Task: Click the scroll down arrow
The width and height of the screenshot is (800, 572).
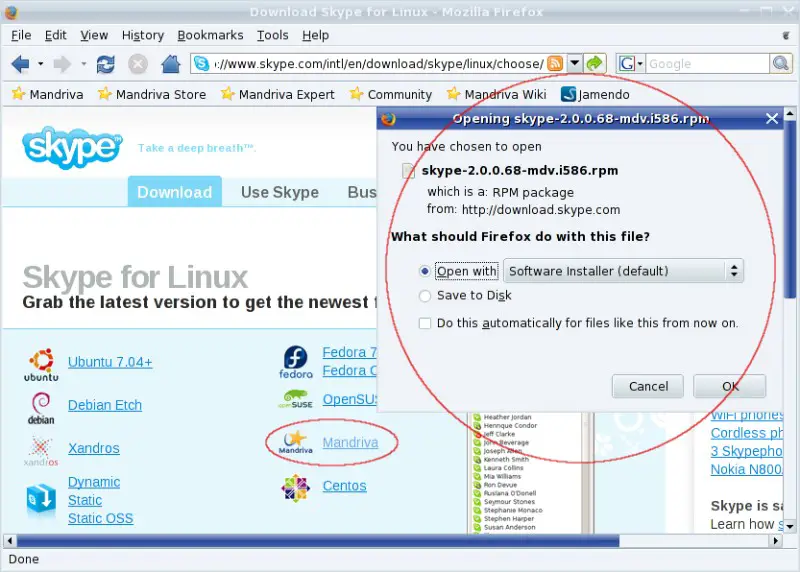Action: click(789, 526)
